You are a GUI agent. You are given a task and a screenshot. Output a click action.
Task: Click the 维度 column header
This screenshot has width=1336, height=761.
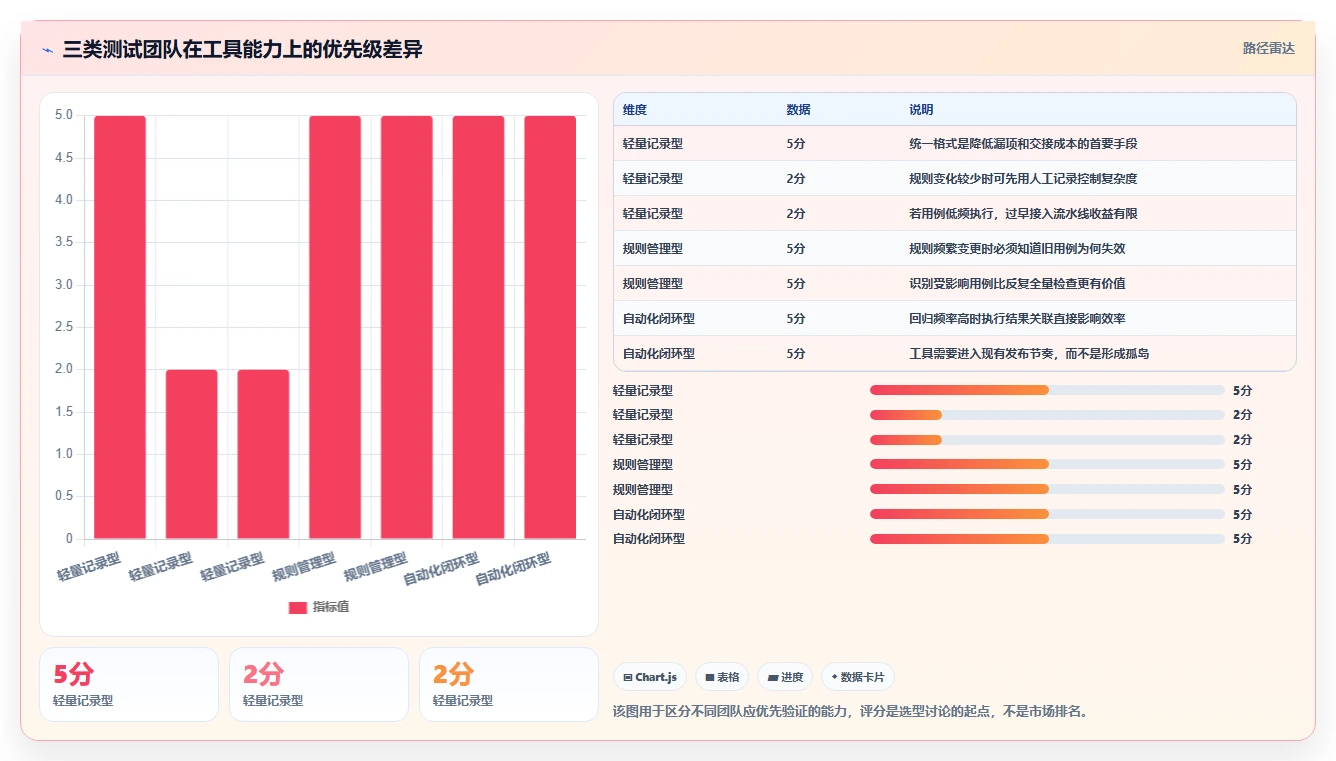pyautogui.click(x=635, y=110)
